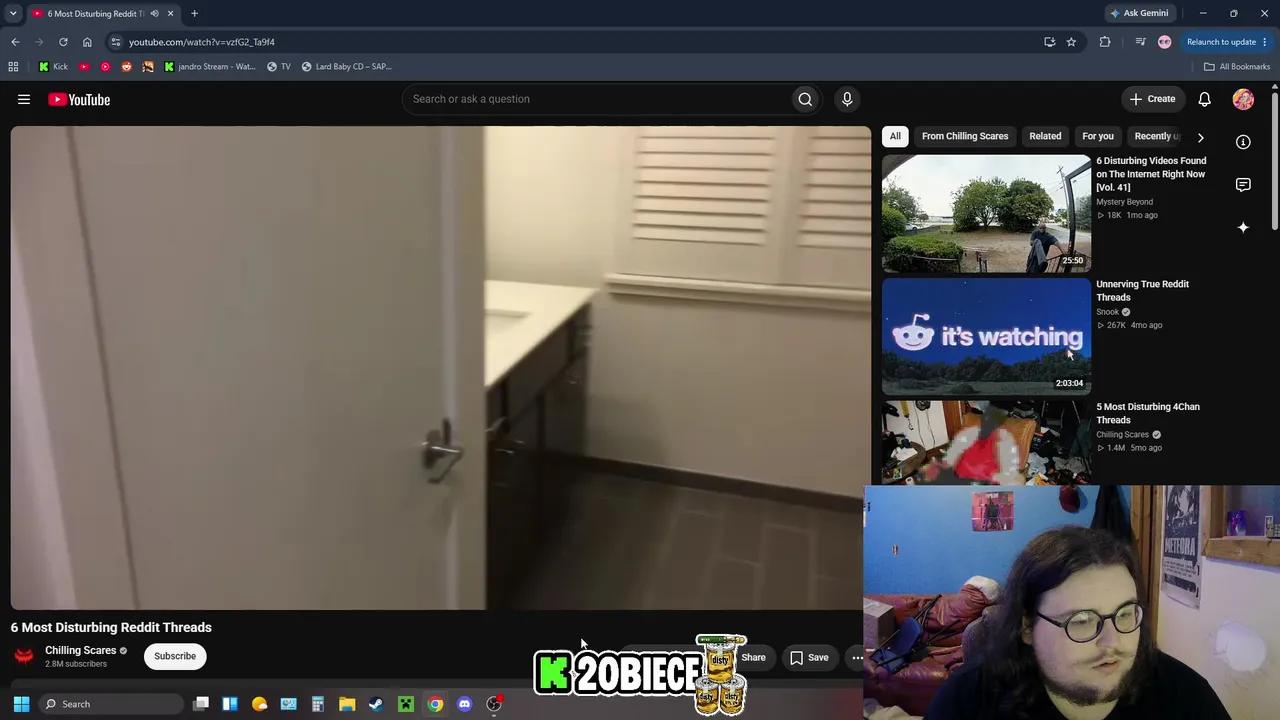Mute the tab using the speaker icon
Image resolution: width=1280 pixels, height=720 pixels.
pyautogui.click(x=154, y=14)
